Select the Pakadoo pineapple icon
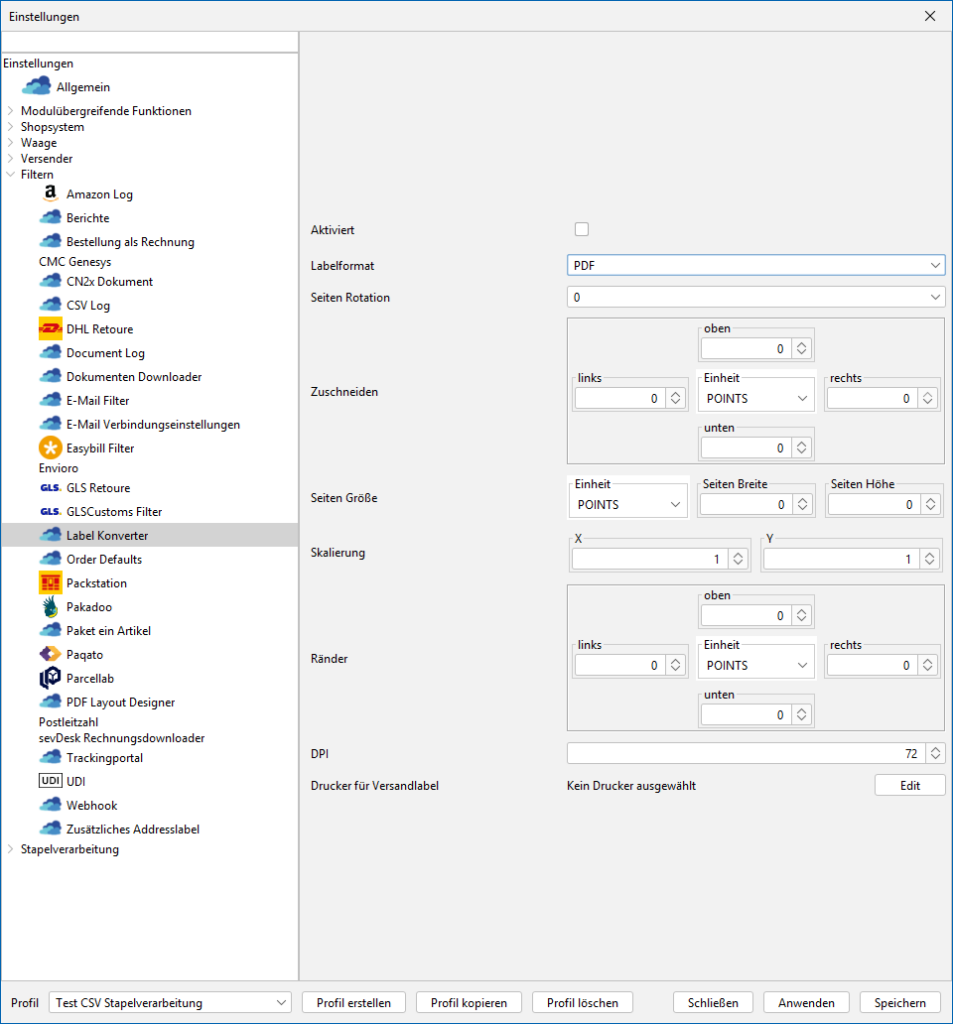 (x=50, y=607)
